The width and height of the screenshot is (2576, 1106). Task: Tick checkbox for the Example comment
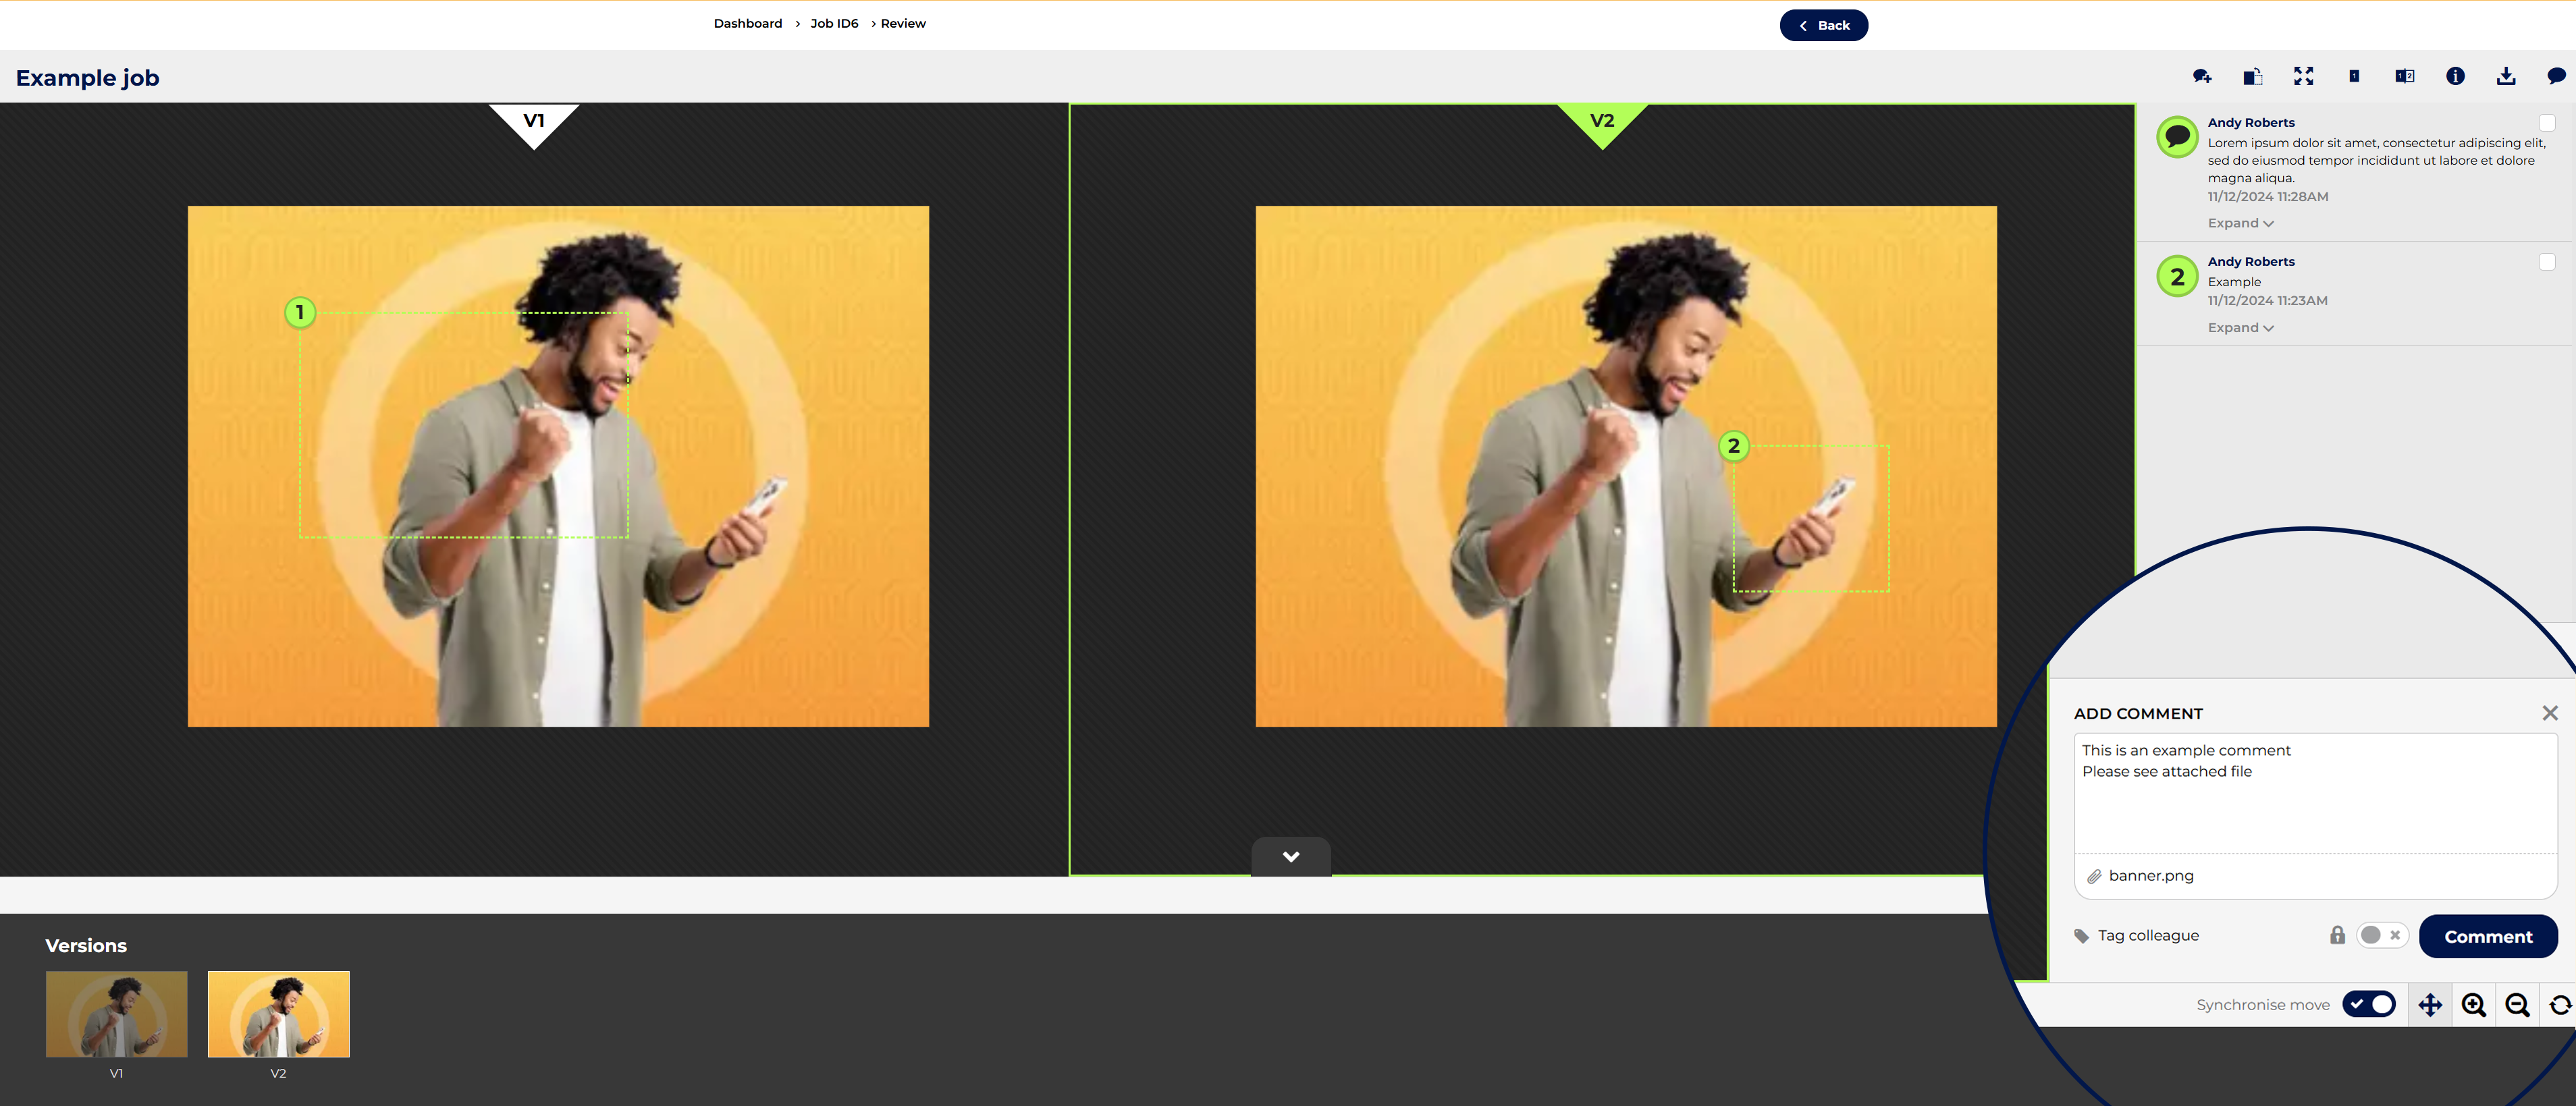(x=2547, y=262)
